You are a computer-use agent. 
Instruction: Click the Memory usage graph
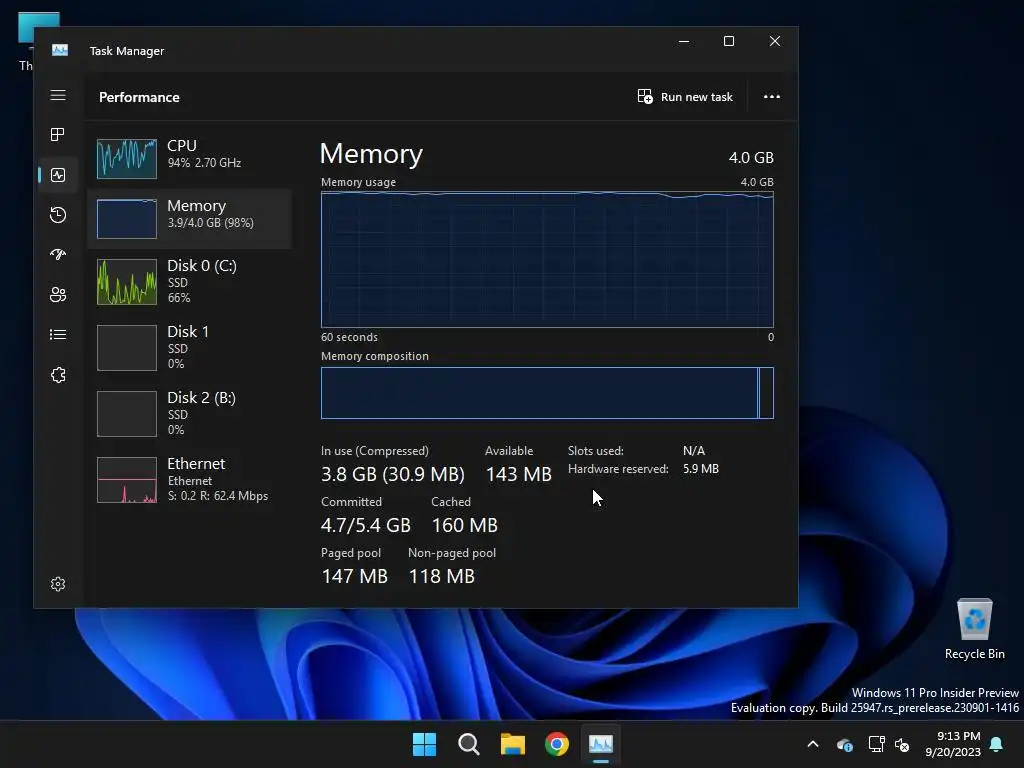547,259
